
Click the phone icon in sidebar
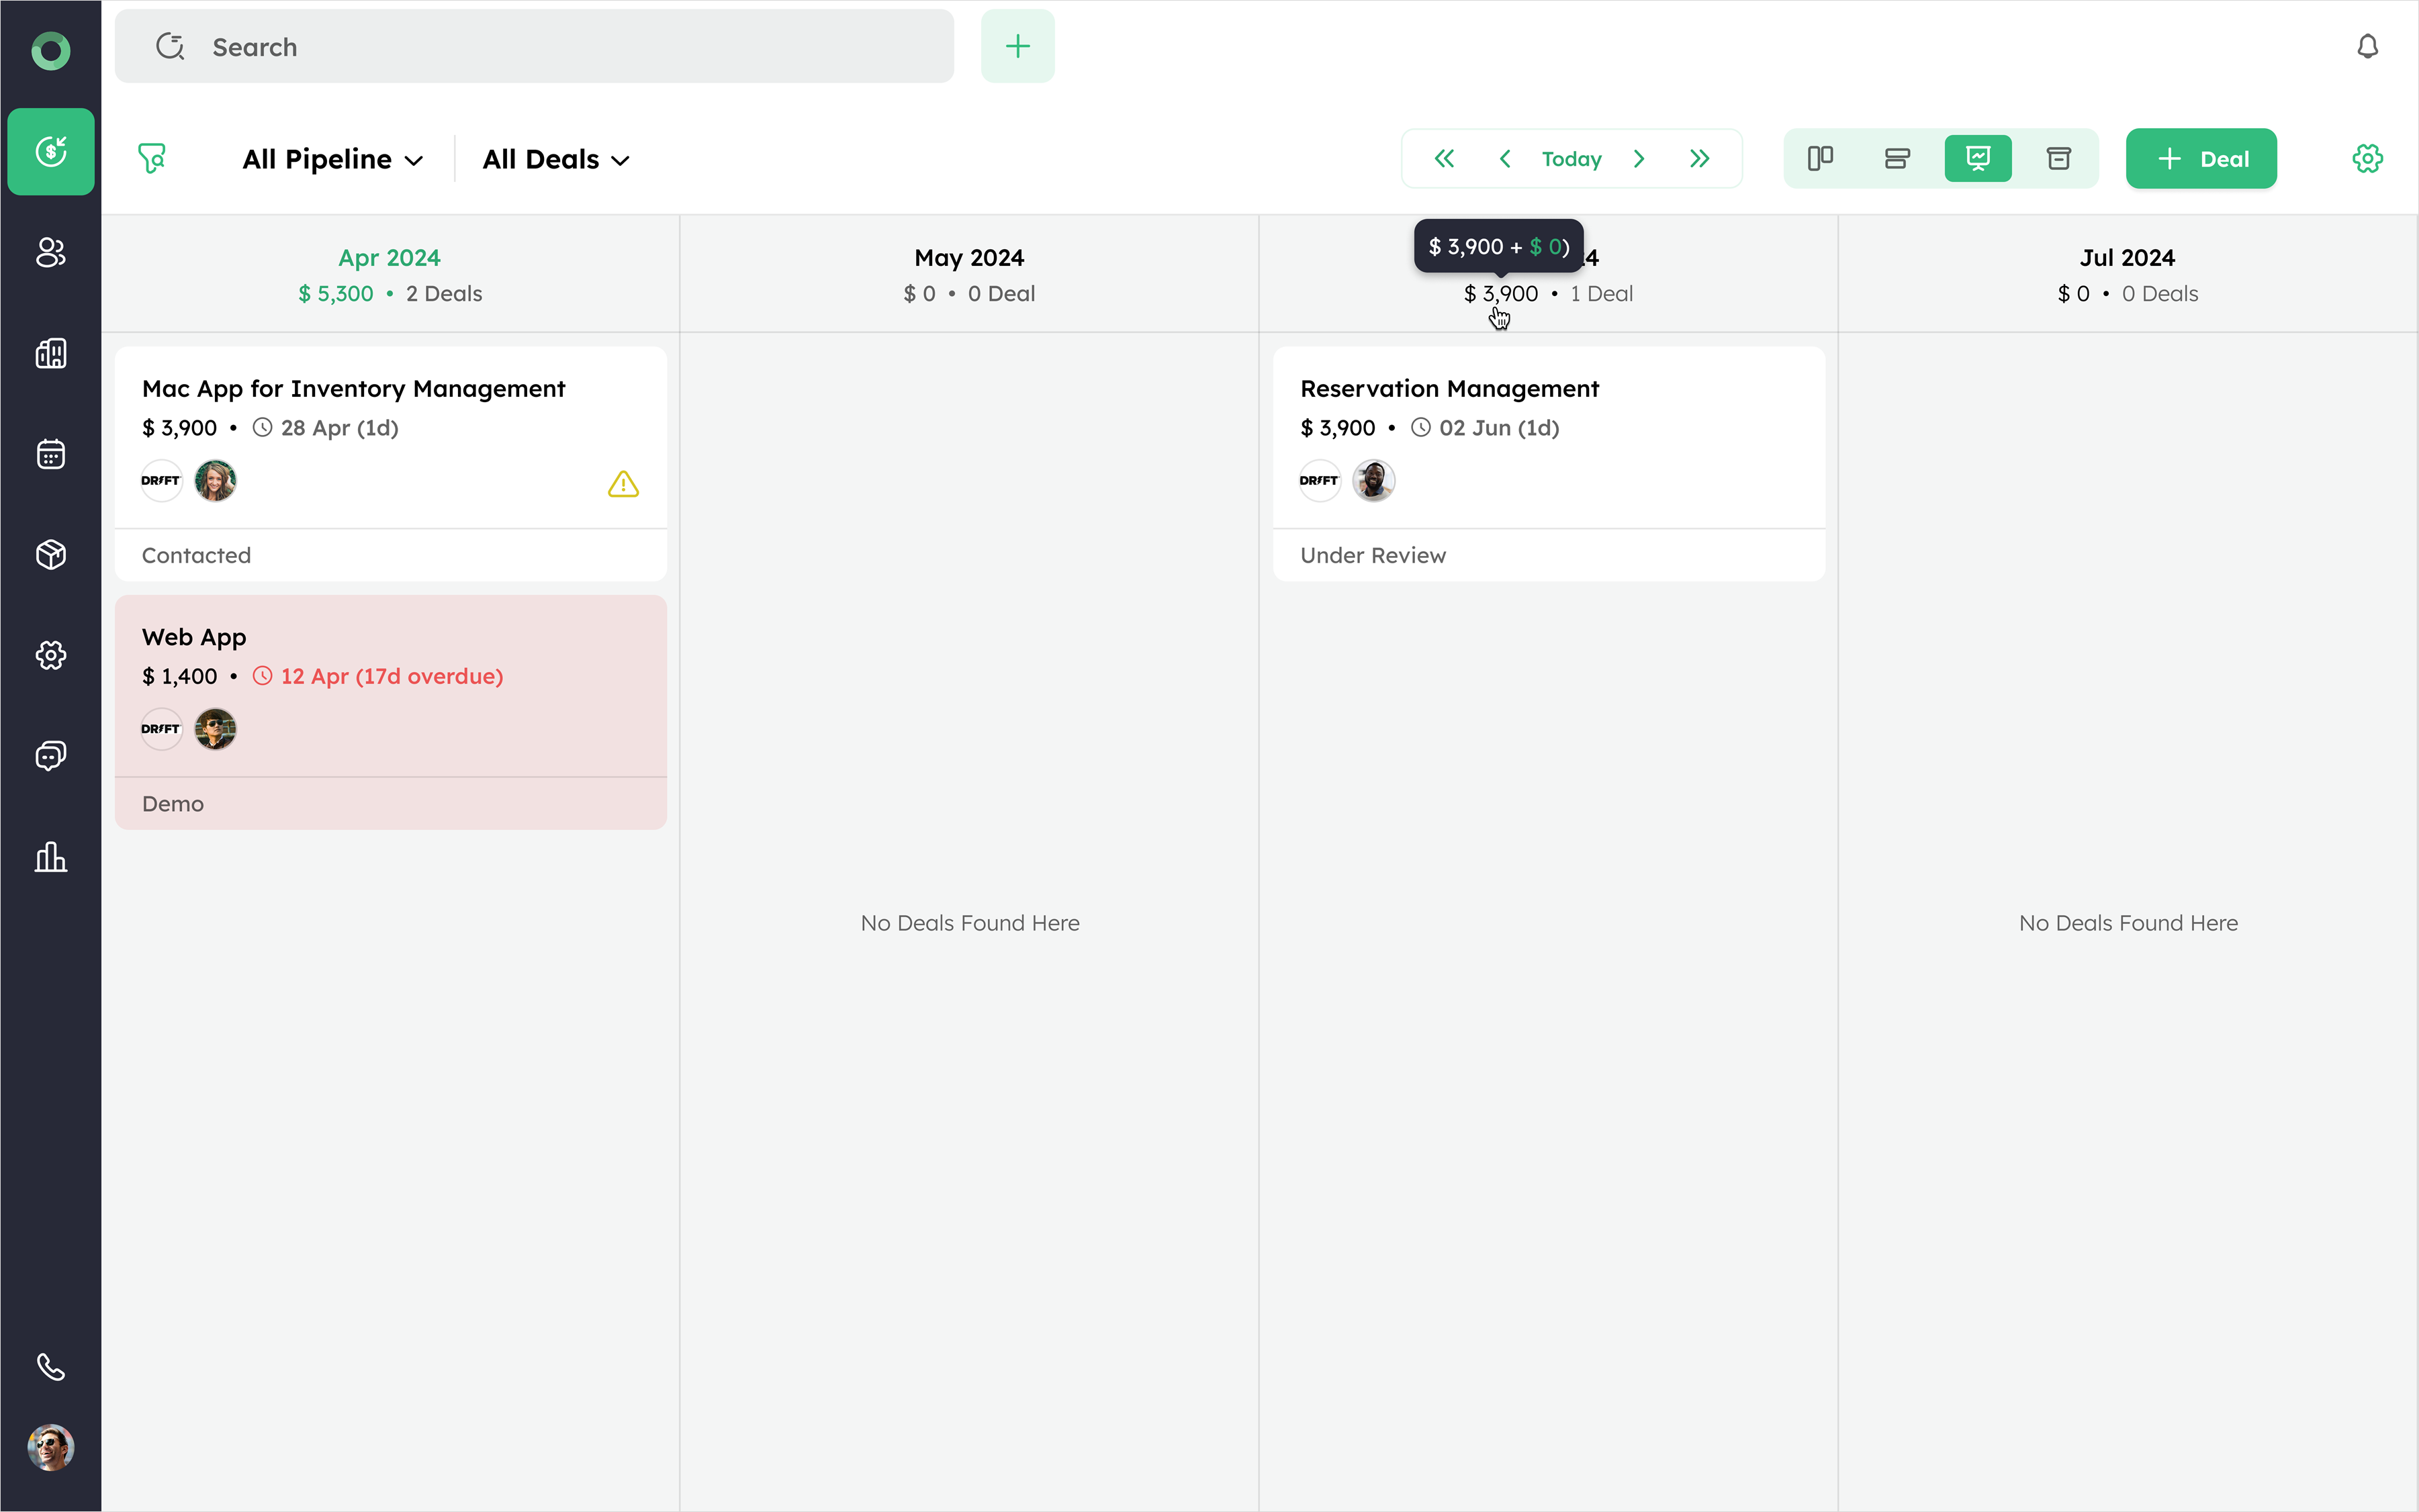click(50, 1366)
